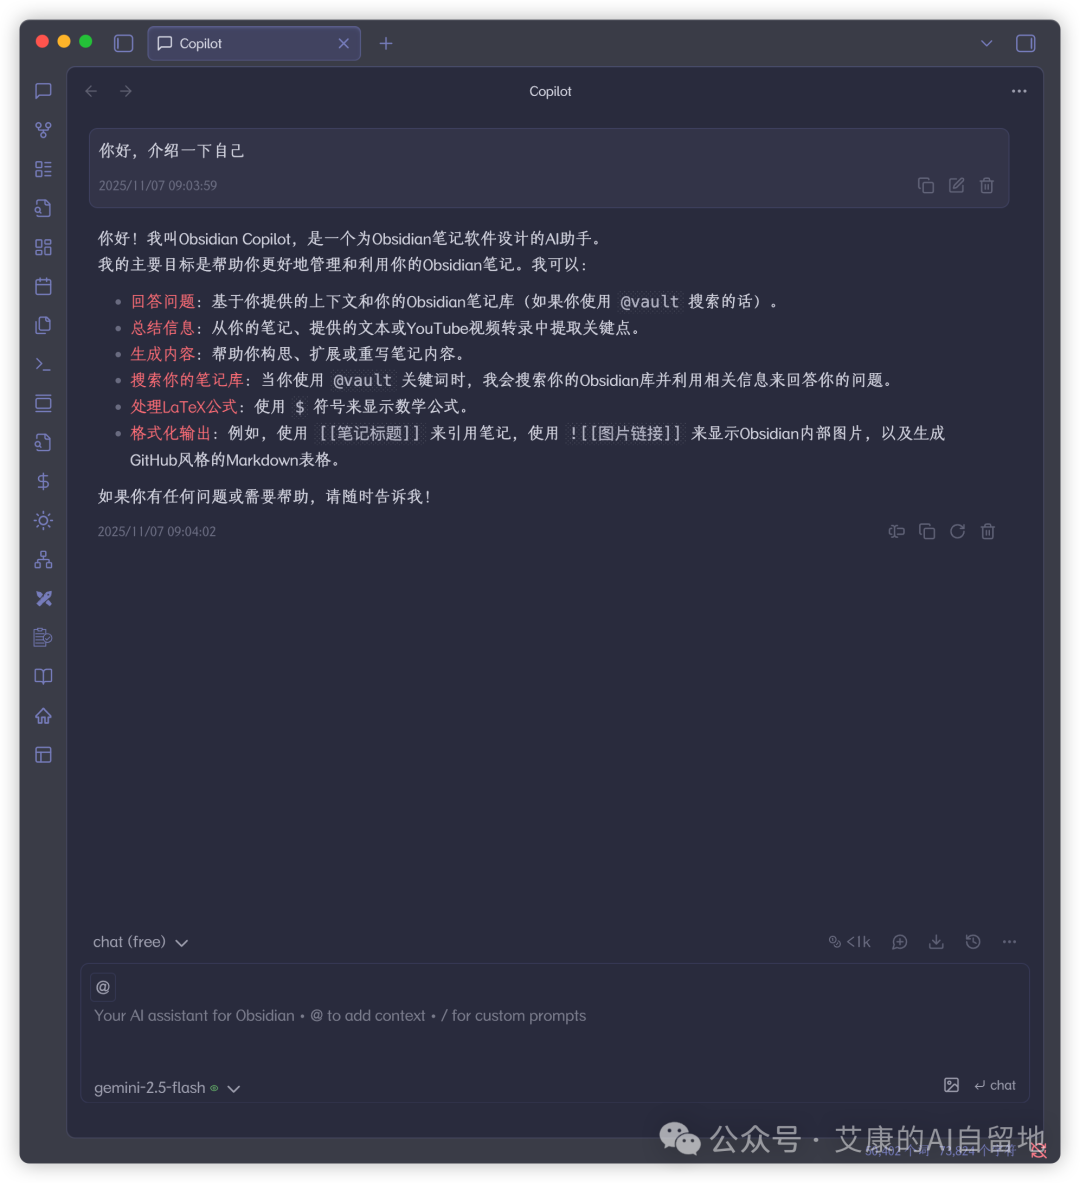Open the four-square grid ribbon icon
Image resolution: width=1080 pixels, height=1183 pixels.
coord(43,247)
